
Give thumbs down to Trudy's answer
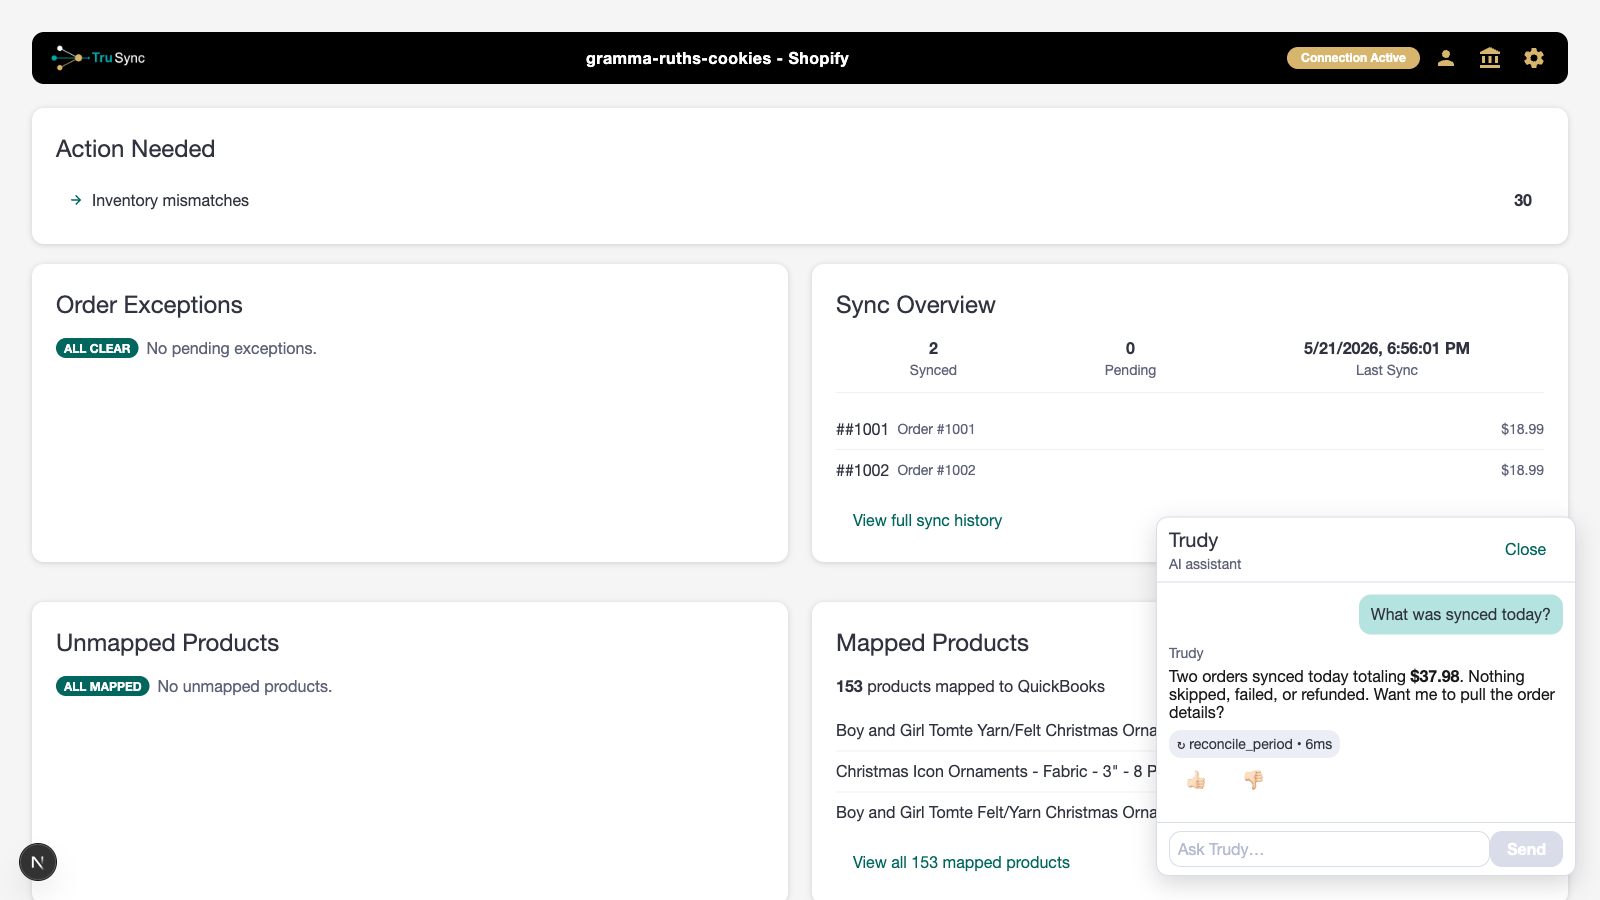(x=1253, y=780)
